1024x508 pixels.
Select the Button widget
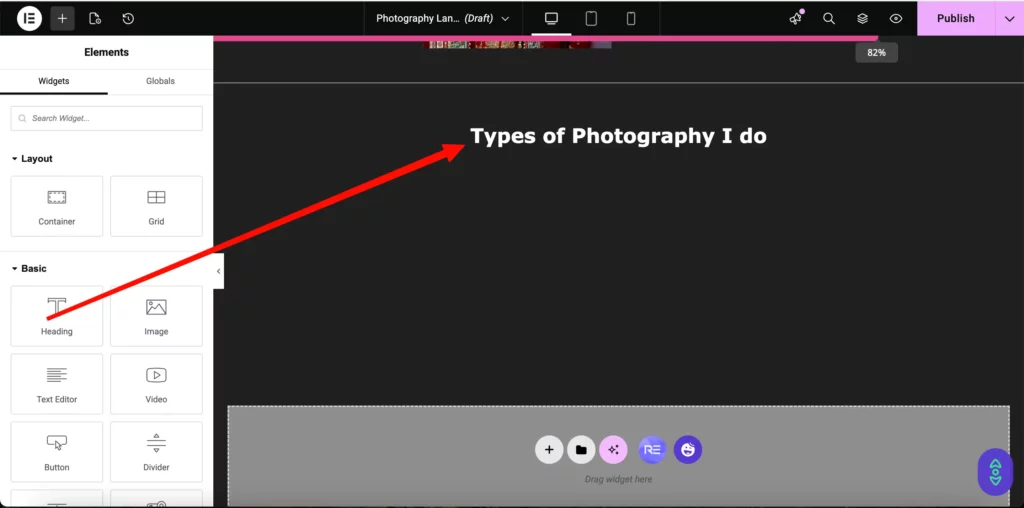(x=57, y=451)
